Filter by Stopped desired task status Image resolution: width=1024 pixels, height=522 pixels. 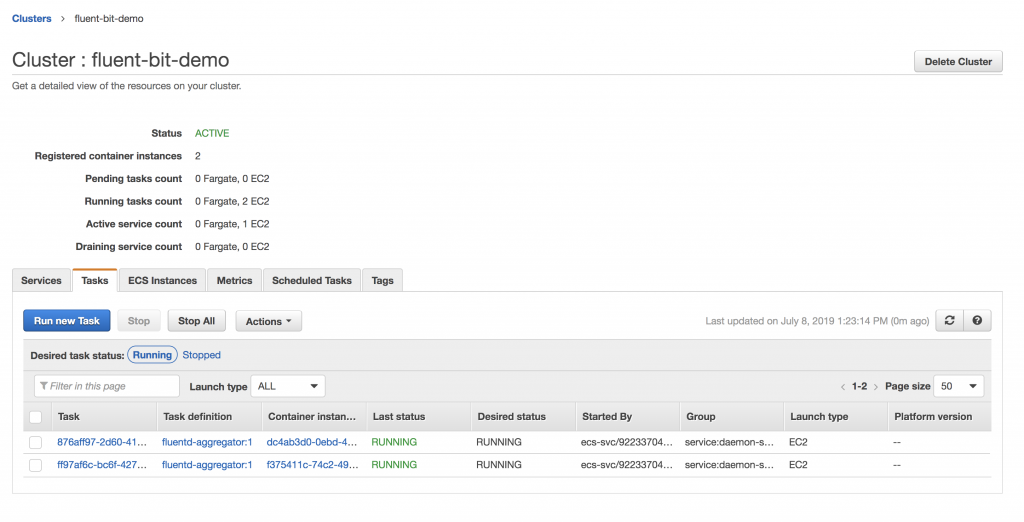(x=201, y=355)
